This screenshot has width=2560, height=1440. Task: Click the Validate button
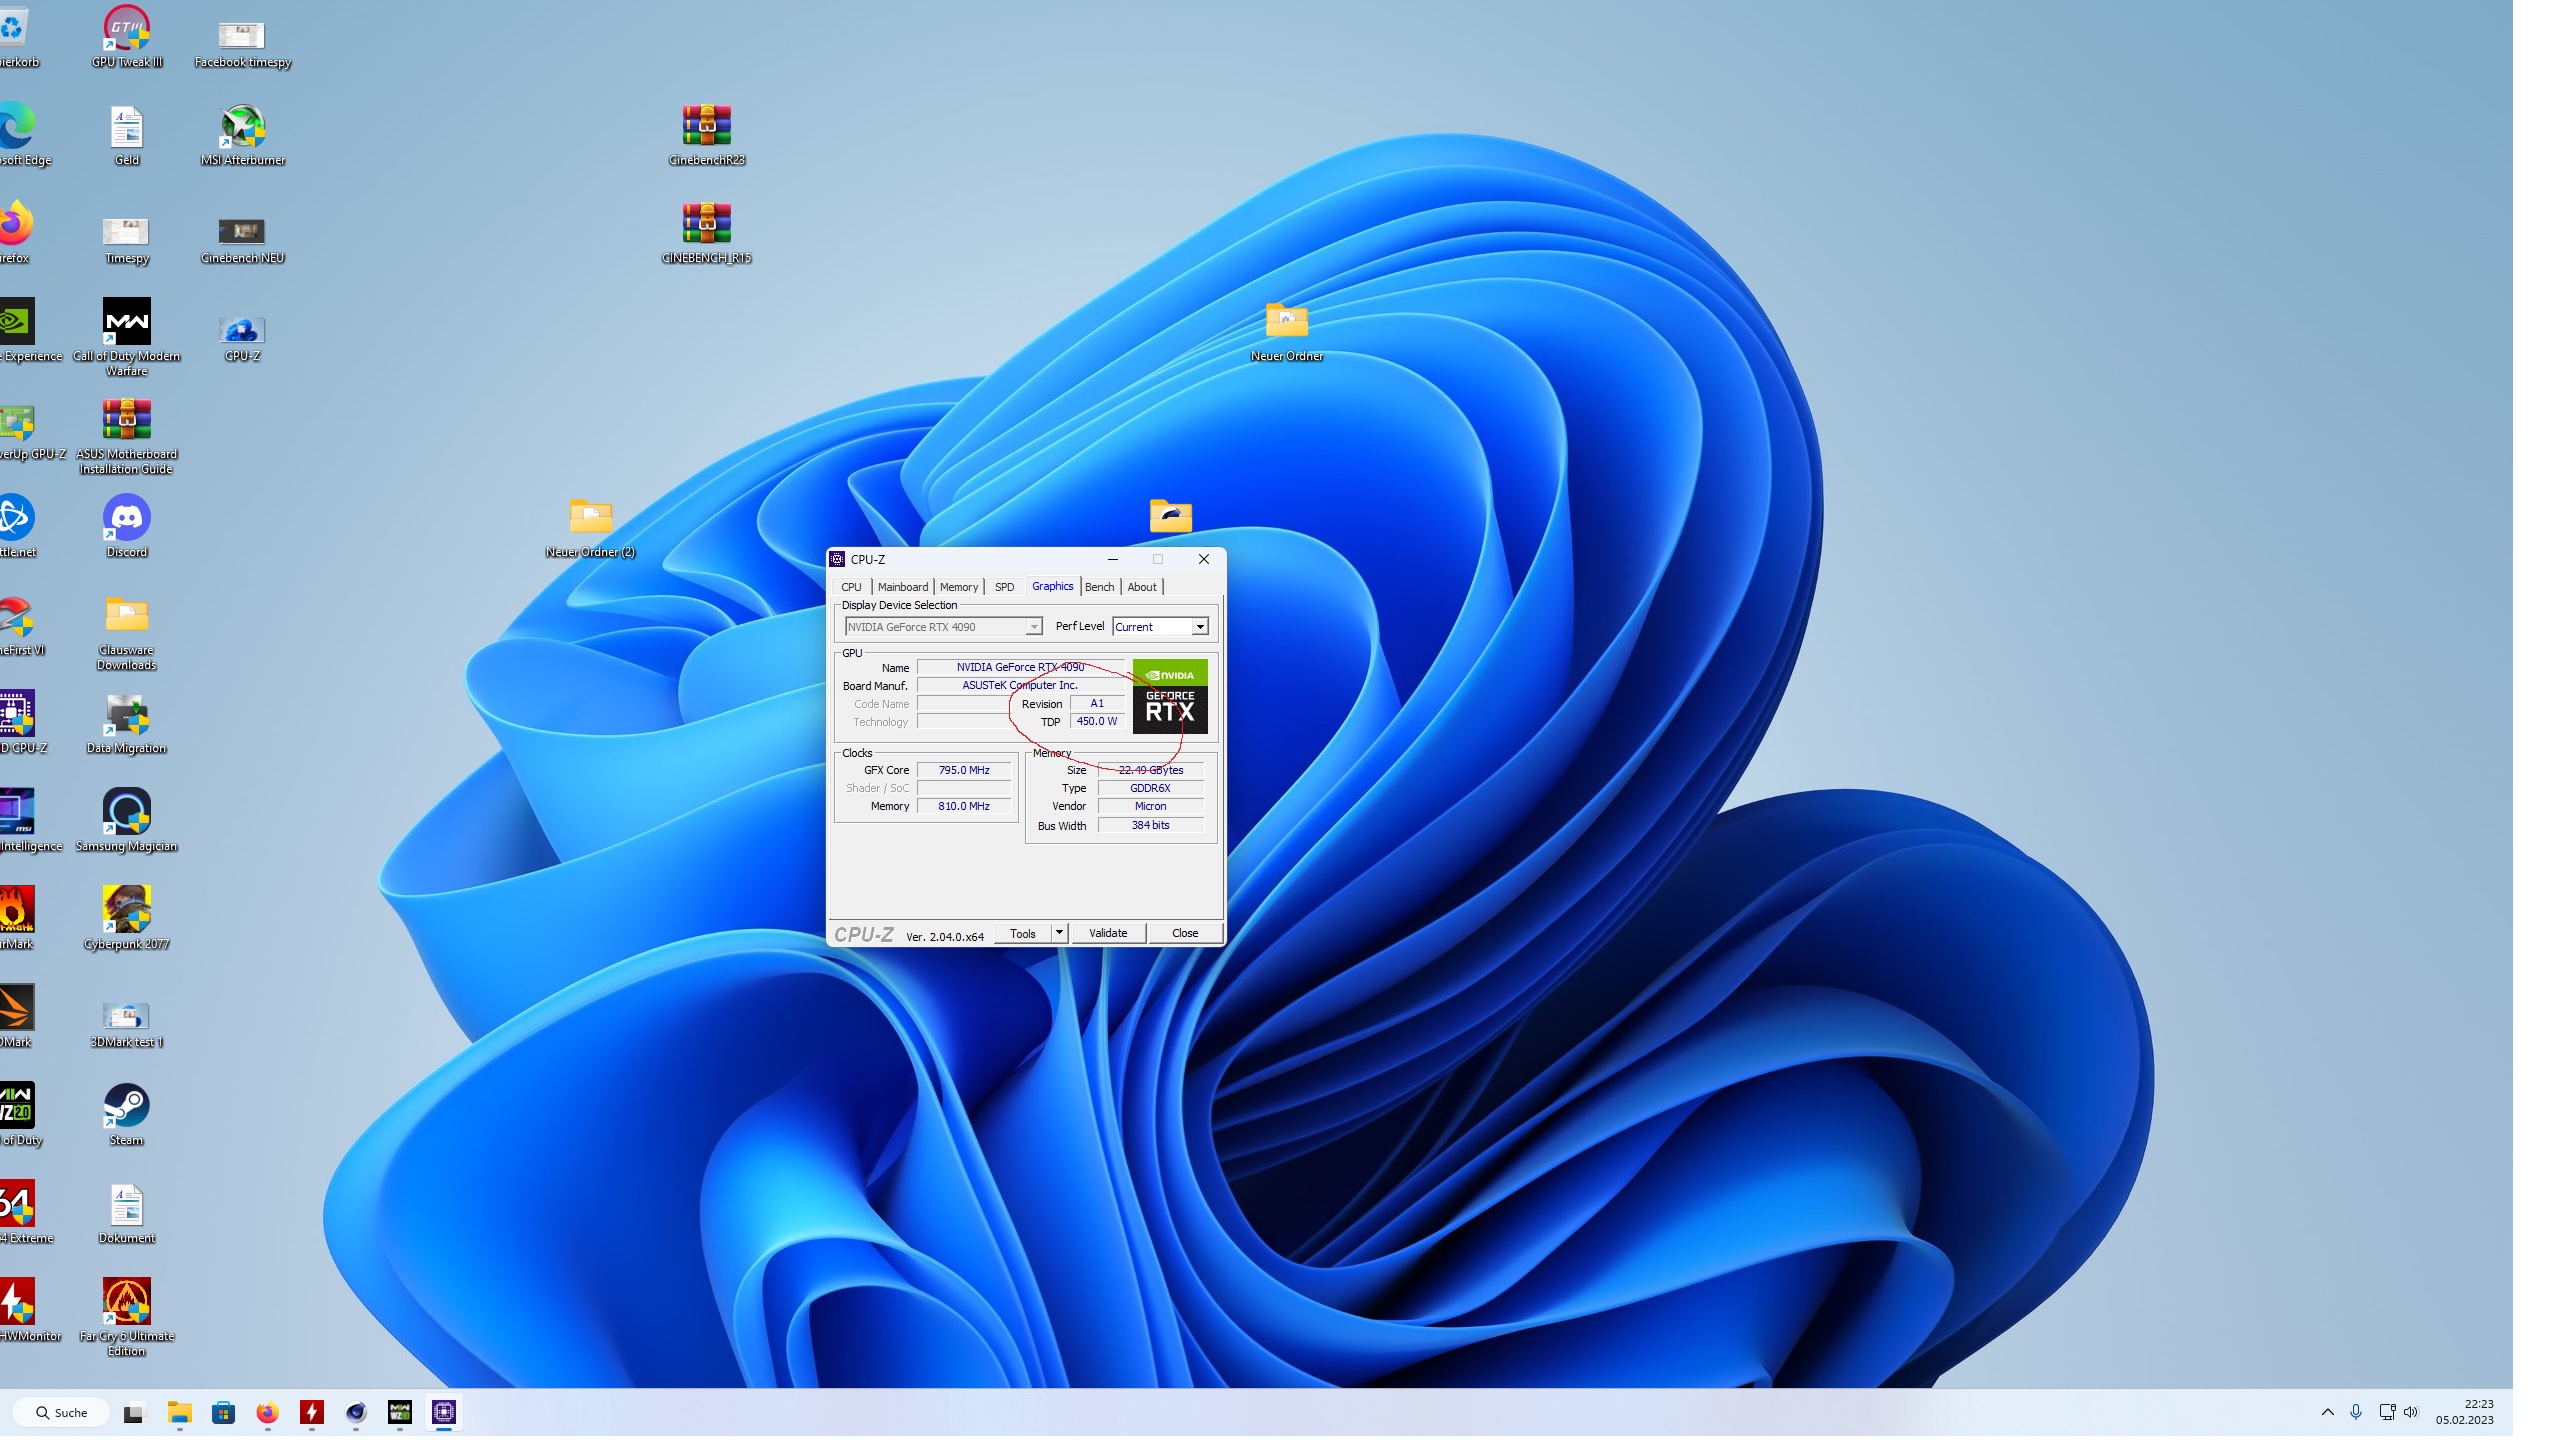1107,933
